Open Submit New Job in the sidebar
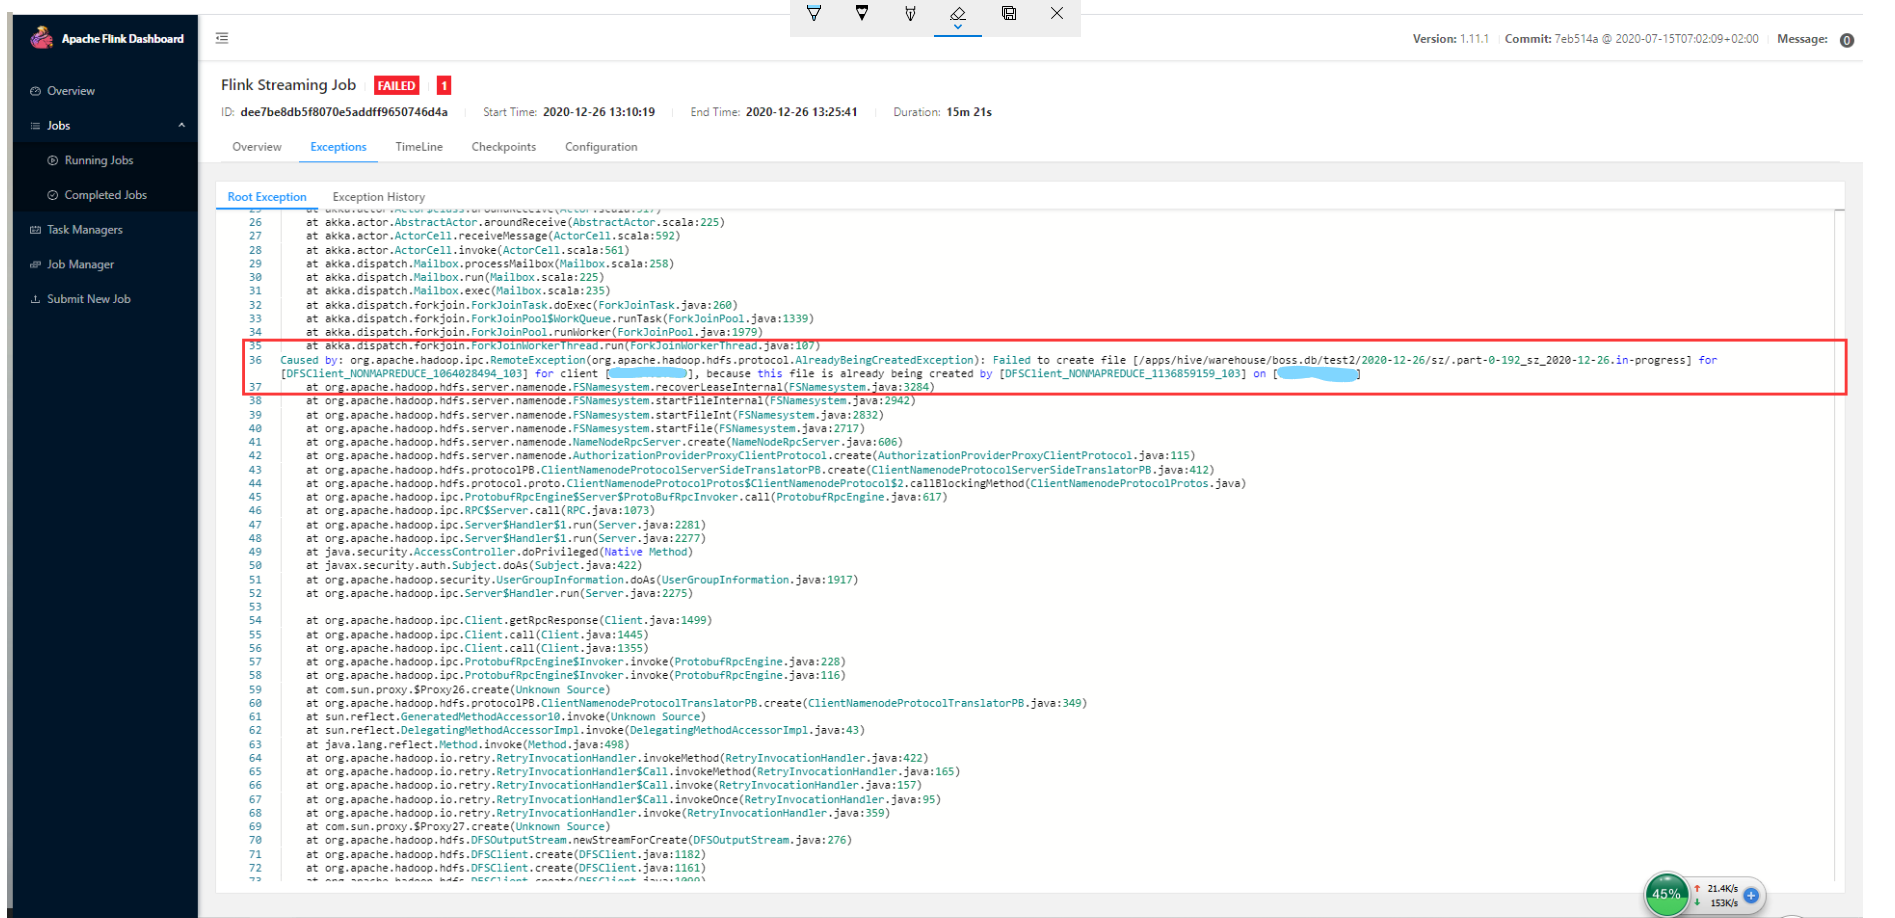The width and height of the screenshot is (1895, 918). pyautogui.click(x=89, y=299)
